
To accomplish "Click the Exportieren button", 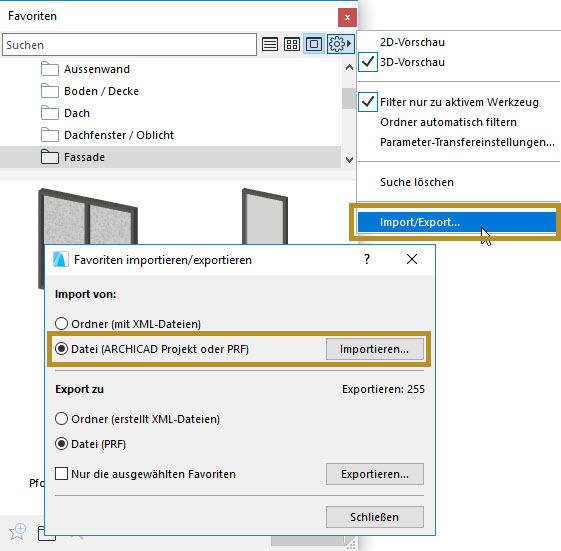I will point(375,474).
